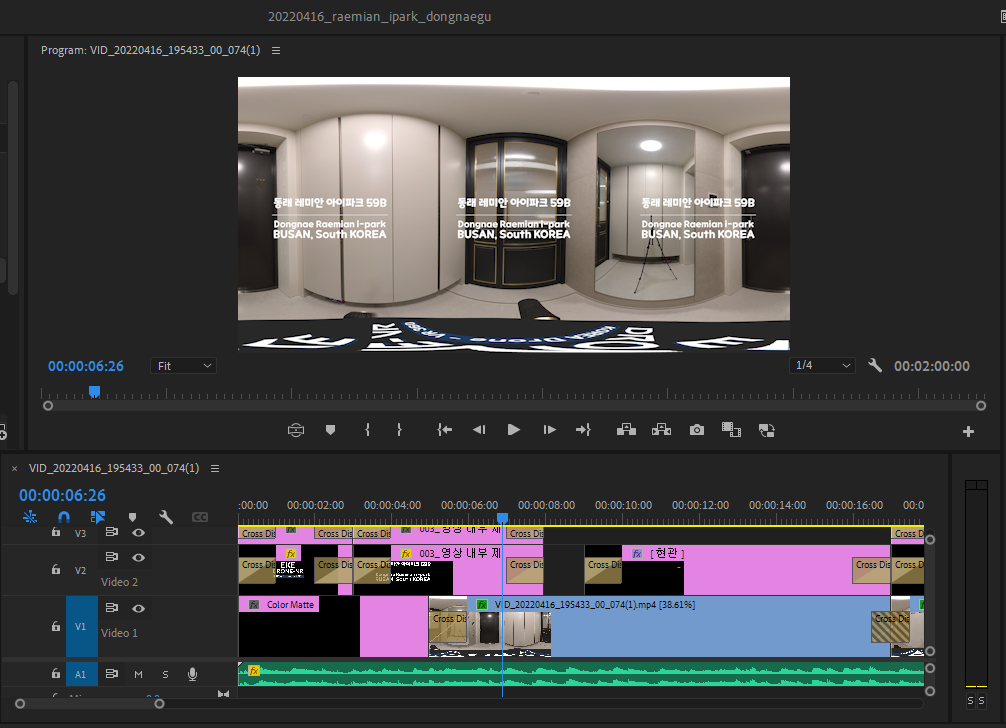
Task: Close the VID_20220416 timeline sequence tab
Action: 14,469
